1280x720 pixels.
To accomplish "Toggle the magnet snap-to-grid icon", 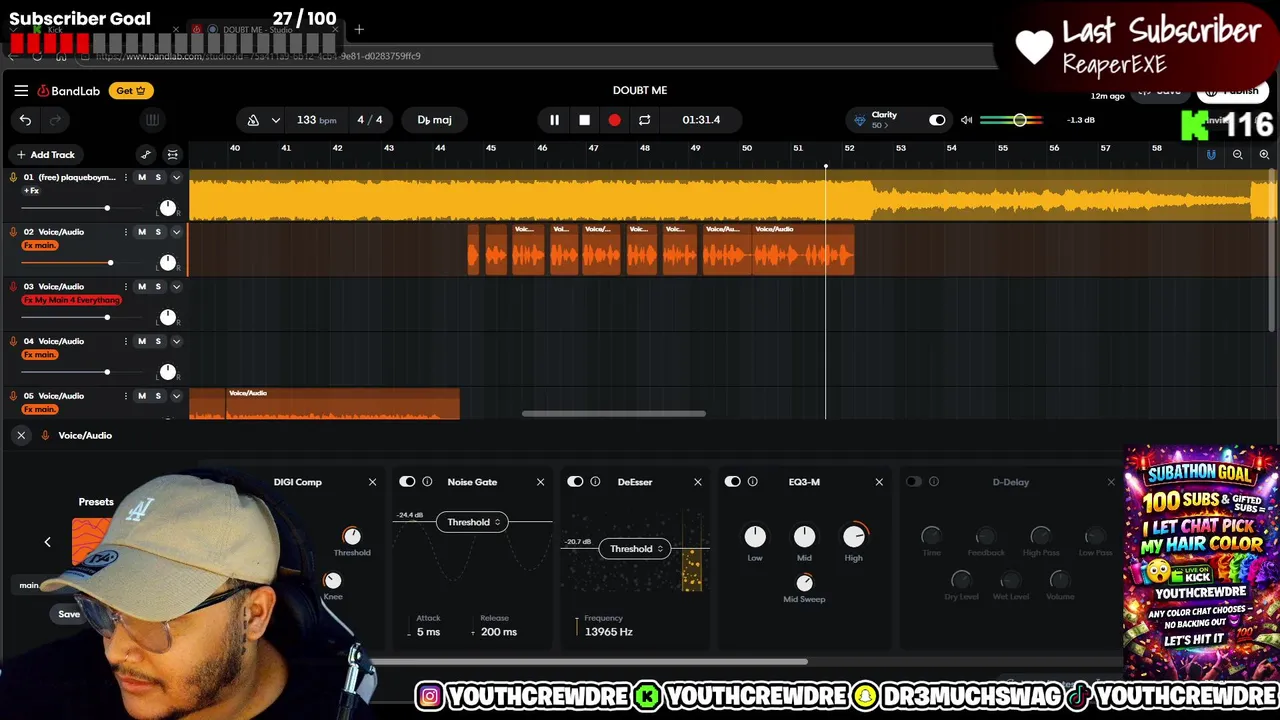I will (x=1211, y=155).
